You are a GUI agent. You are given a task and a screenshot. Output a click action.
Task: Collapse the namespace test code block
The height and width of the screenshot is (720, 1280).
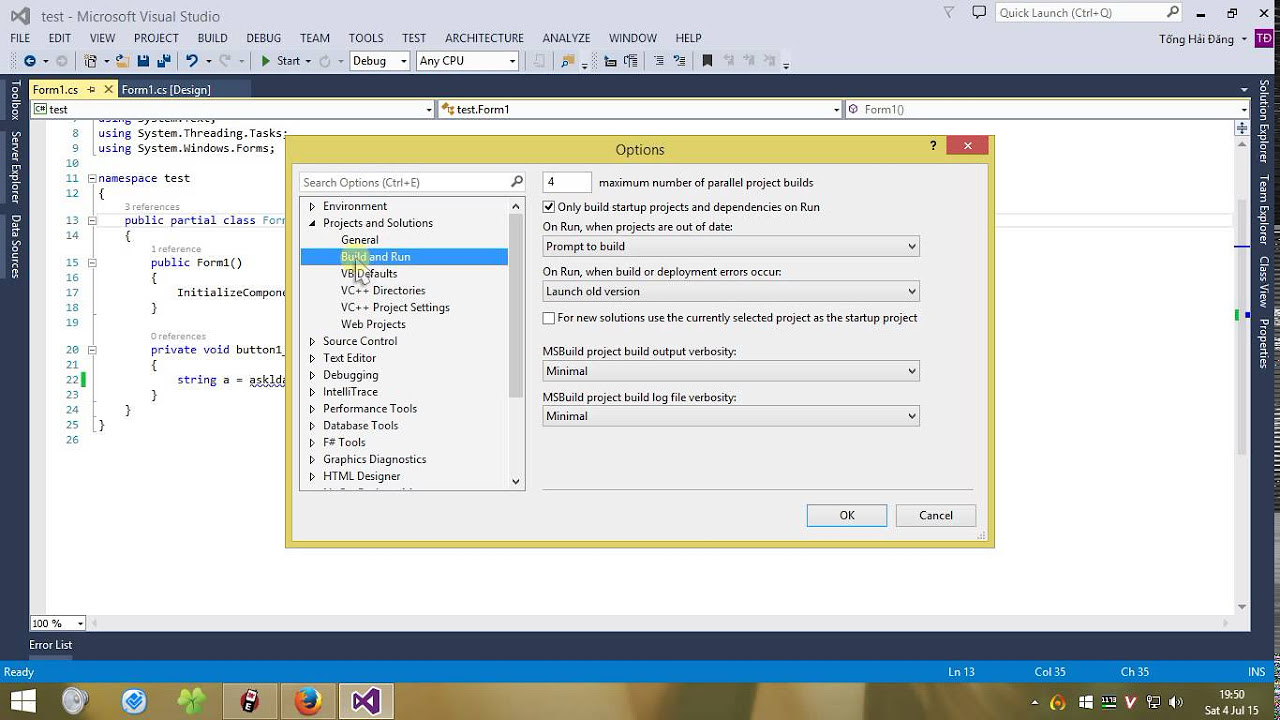91,178
